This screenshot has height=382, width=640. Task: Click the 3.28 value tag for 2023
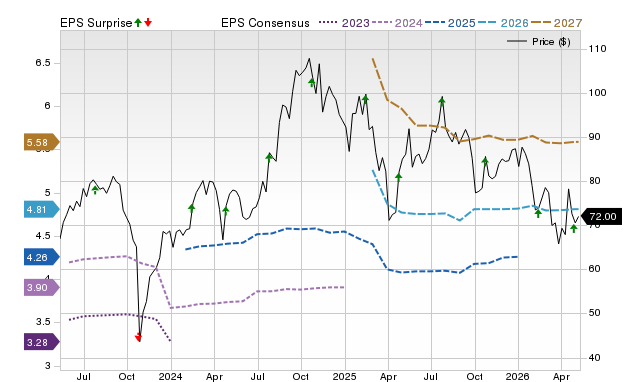point(41,342)
